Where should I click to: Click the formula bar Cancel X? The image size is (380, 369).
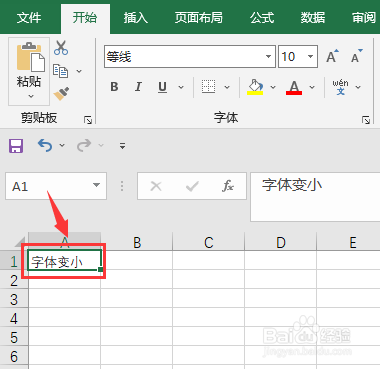coord(156,186)
